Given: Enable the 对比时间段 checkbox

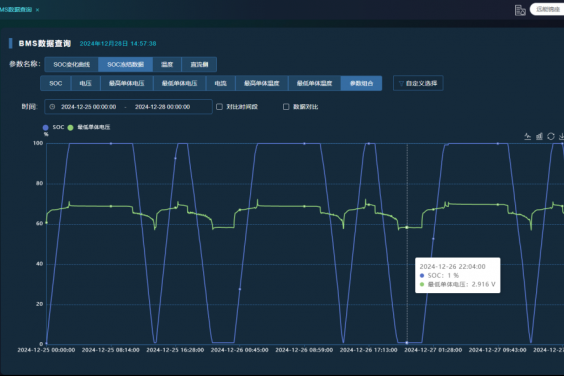Looking at the screenshot, I should [x=219, y=107].
